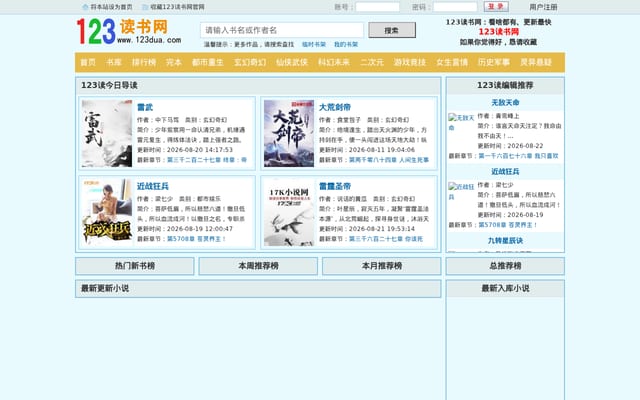640x400 pixels.
Task: Click the set-as-homepage icon at top left
Action: [x=85, y=7]
